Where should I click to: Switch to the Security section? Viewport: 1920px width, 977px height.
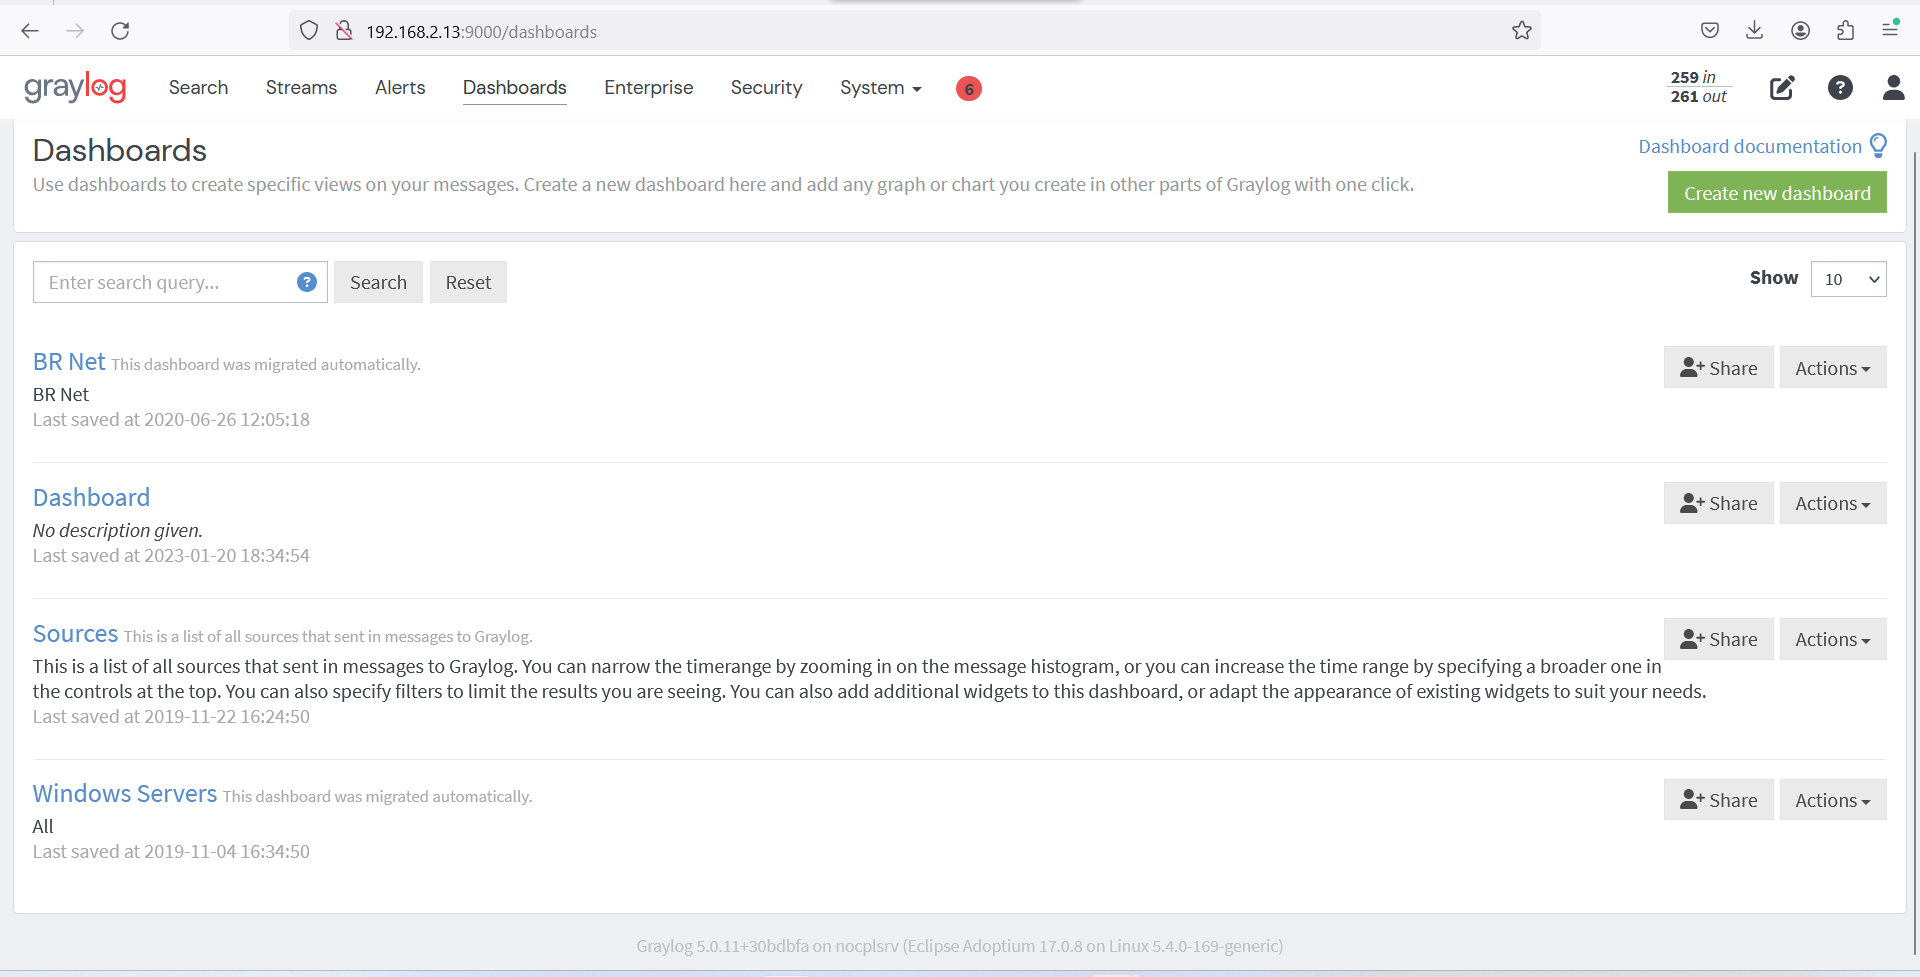(766, 88)
